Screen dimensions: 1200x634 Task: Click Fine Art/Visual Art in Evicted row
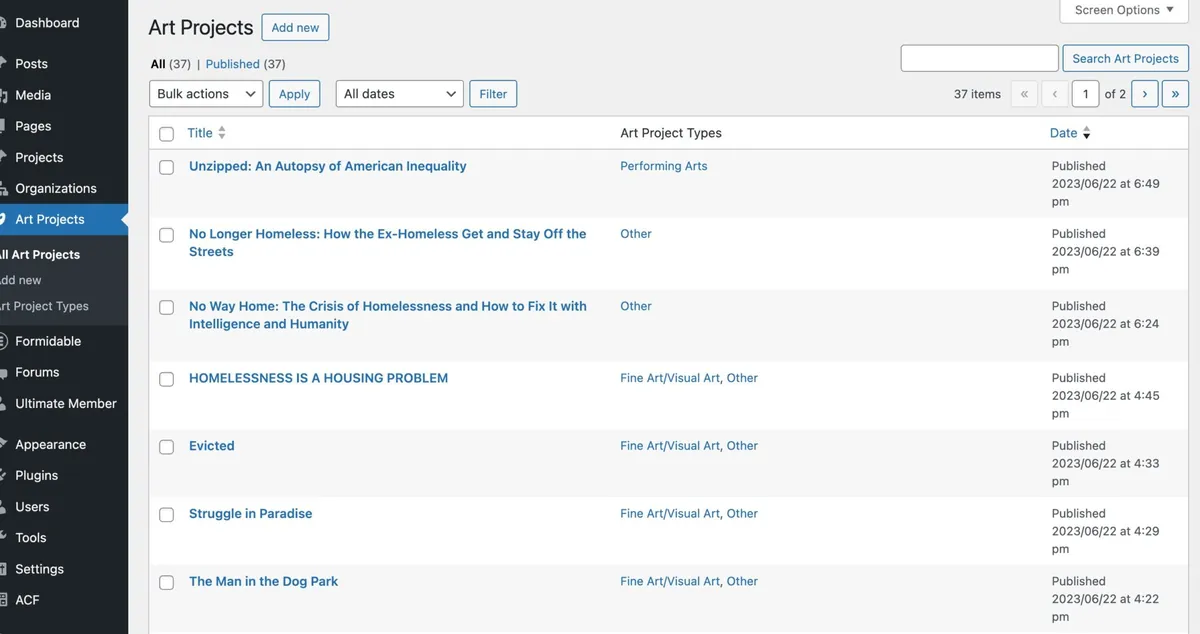(x=669, y=446)
